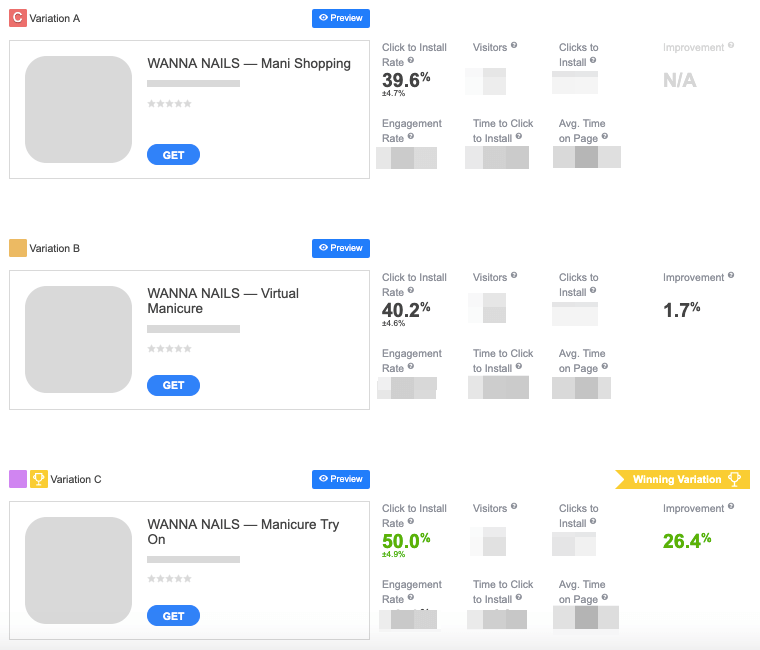This screenshot has width=760, height=650.
Task: Click star rating in Manicure Try On card
Action: 169,578
